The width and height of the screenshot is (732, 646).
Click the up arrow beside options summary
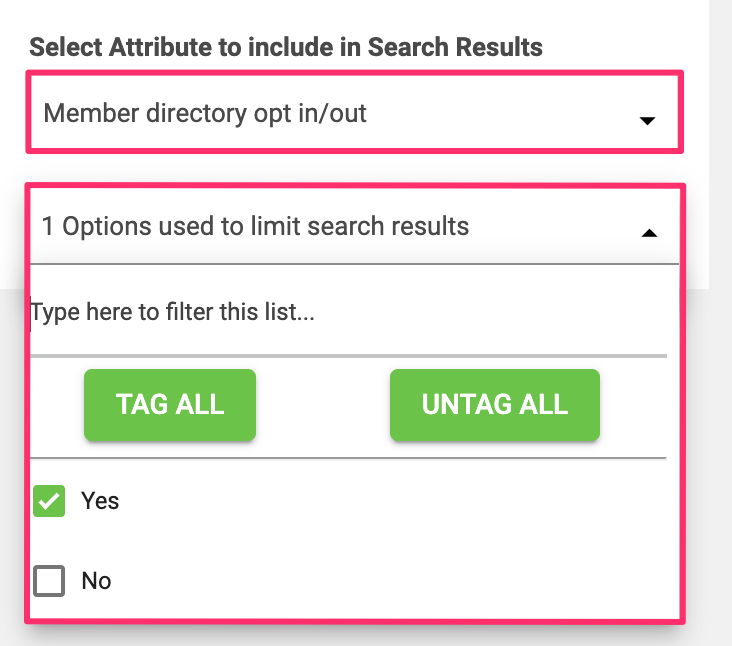(x=649, y=232)
